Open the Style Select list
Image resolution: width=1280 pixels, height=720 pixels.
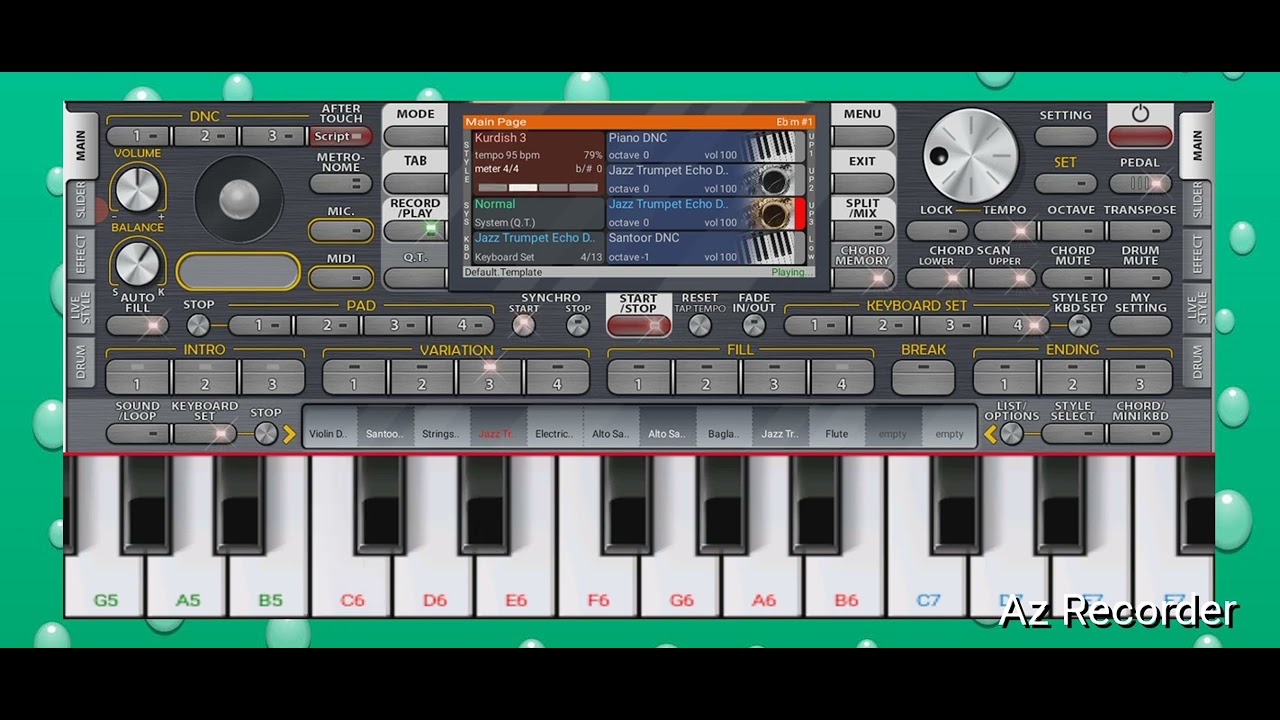pos(1072,434)
